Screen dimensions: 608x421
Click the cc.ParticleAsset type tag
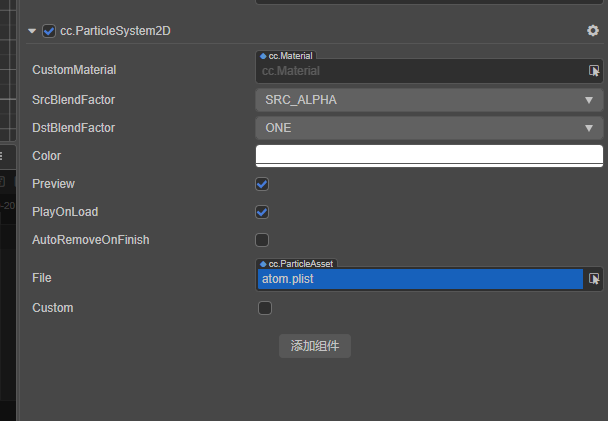pyautogui.click(x=297, y=263)
